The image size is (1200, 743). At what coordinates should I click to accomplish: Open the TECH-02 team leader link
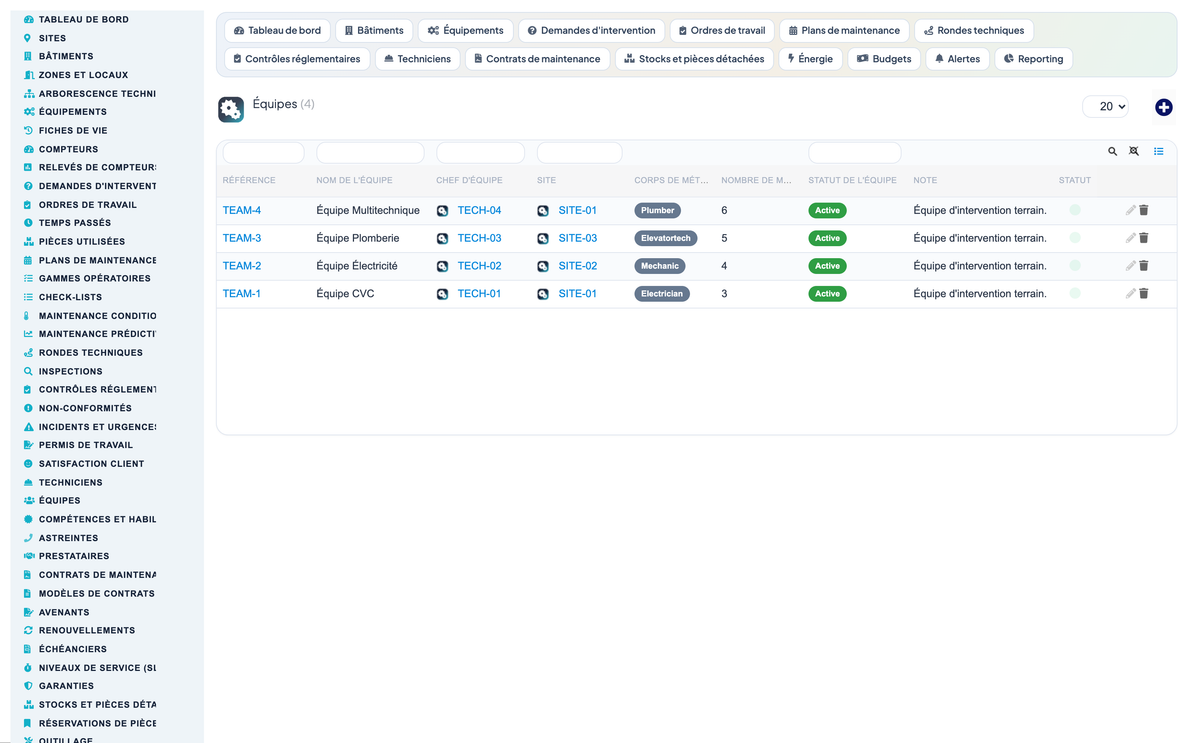(x=479, y=266)
